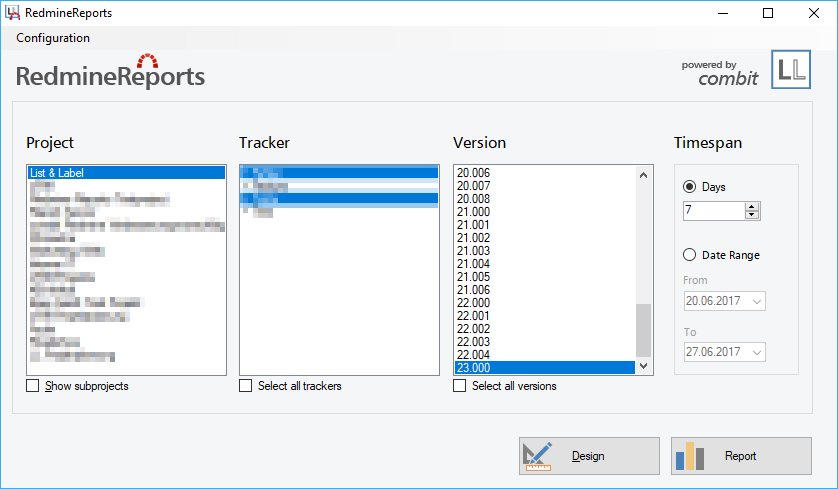Click the version list scrollbar thumb
The height and width of the screenshot is (489, 838).
tap(643, 330)
